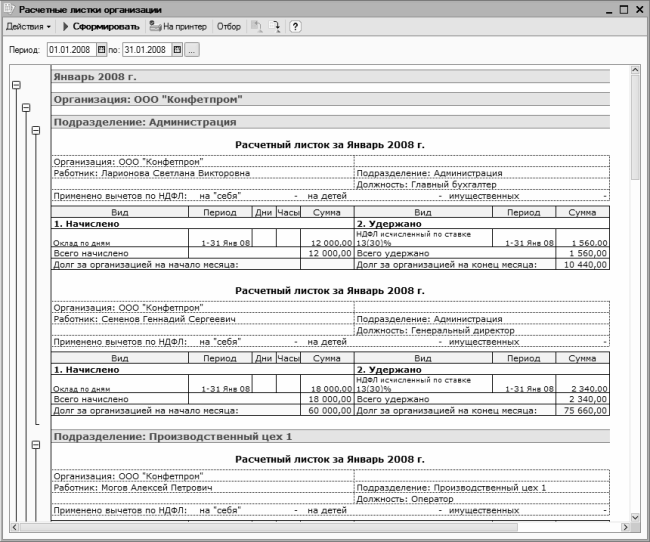This screenshot has height=542, width=650.
Task: Click the ellipsis period selection button
Action: click(192, 49)
